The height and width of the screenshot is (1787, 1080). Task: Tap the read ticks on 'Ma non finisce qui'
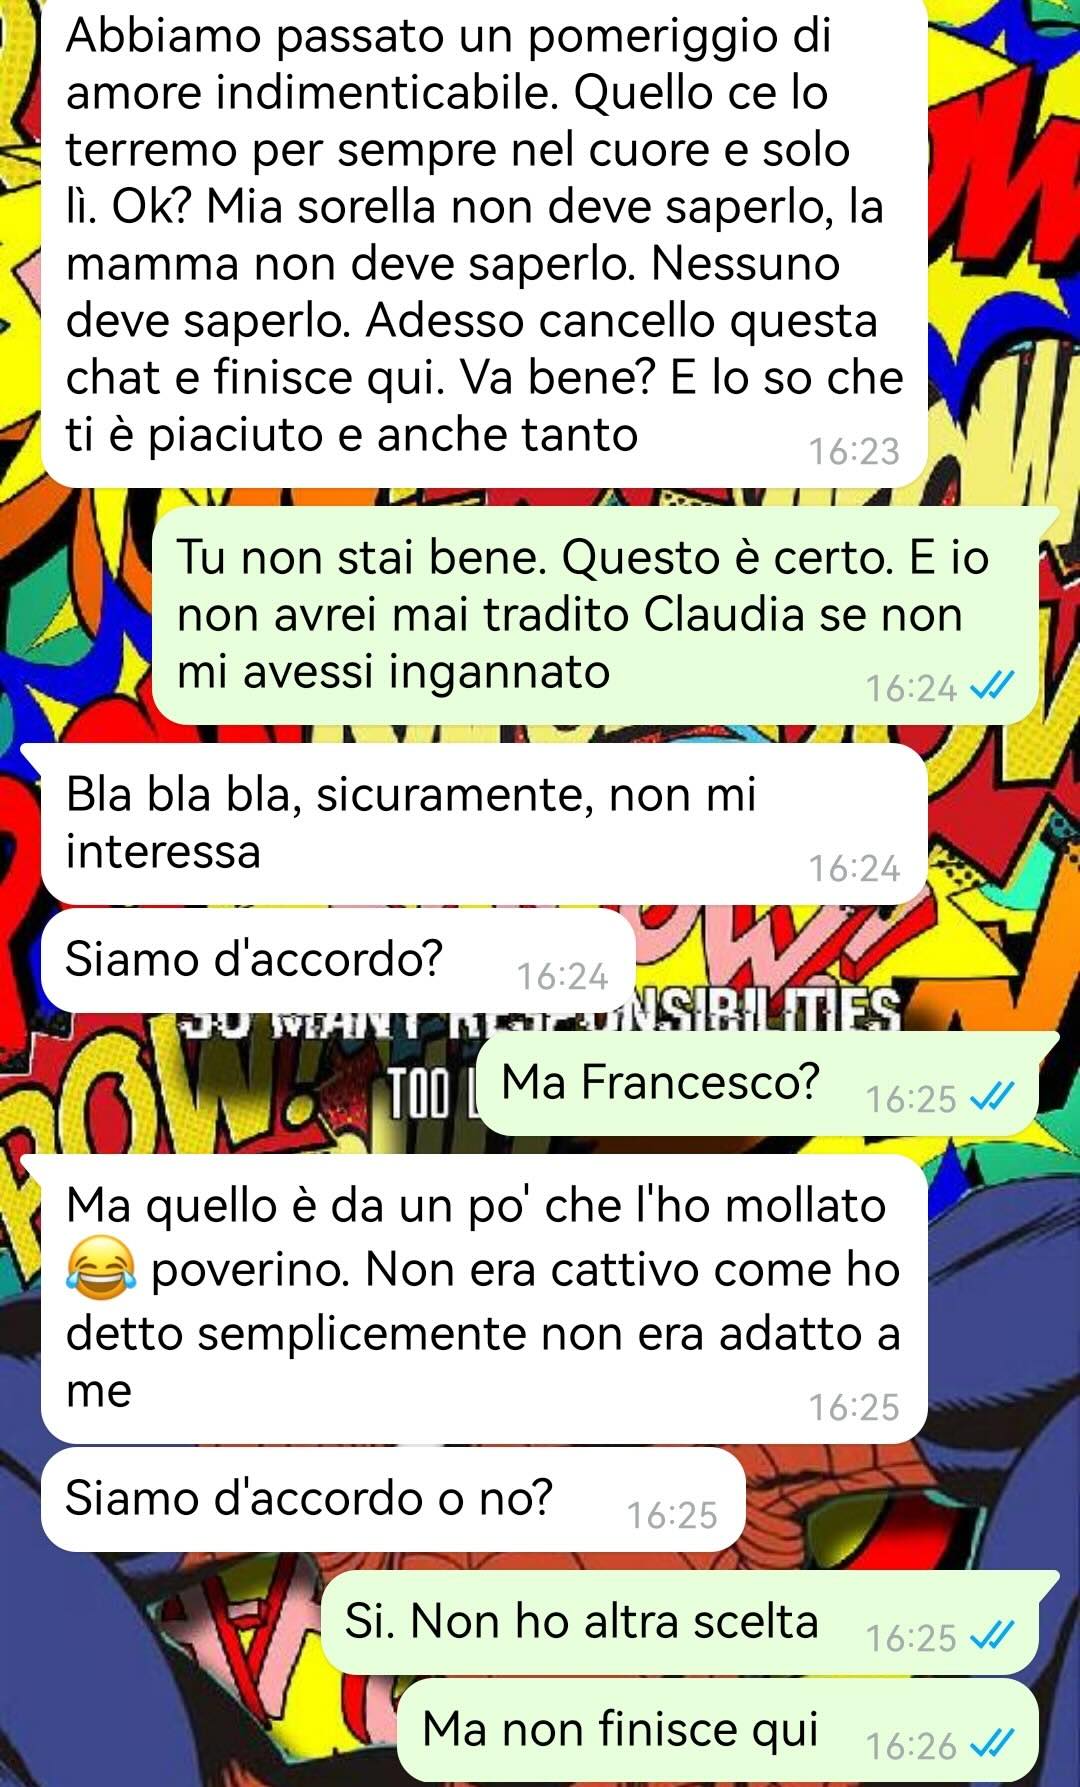coord(993,1744)
